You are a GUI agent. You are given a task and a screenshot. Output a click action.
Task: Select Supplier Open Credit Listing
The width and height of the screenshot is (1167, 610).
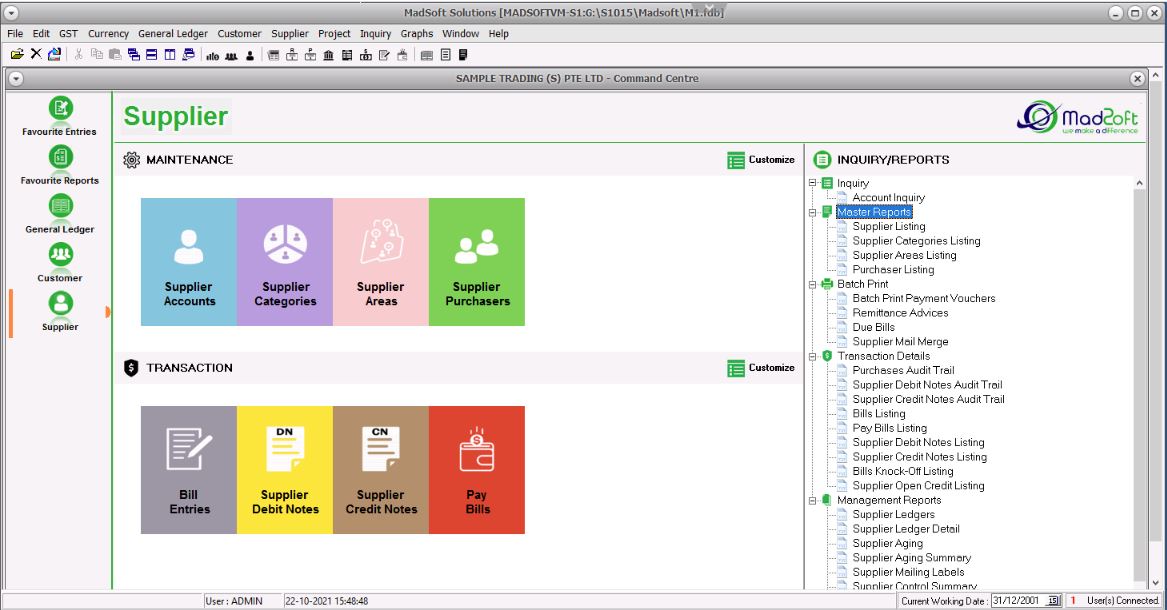tap(918, 486)
